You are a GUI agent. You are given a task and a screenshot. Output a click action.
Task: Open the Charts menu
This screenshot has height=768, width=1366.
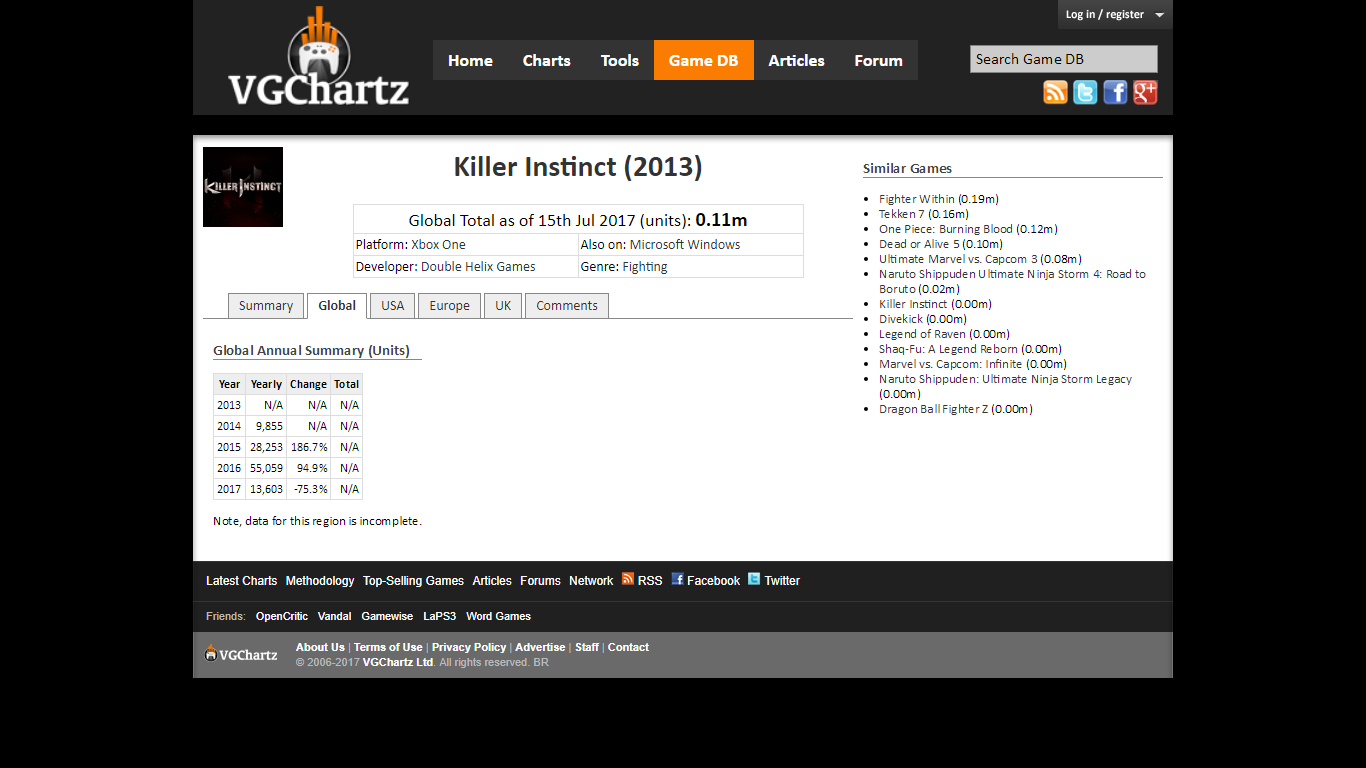[x=546, y=60]
